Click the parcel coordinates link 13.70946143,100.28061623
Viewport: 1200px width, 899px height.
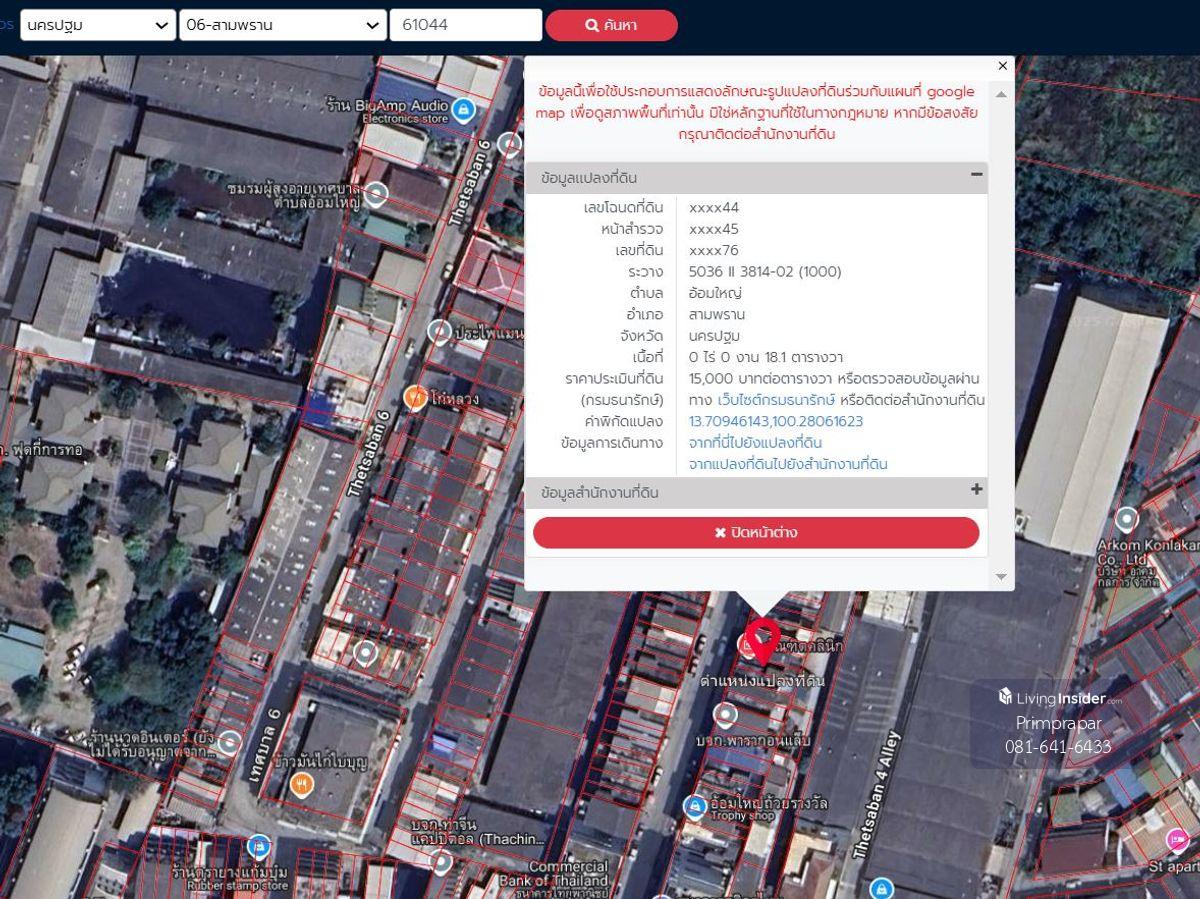775,421
